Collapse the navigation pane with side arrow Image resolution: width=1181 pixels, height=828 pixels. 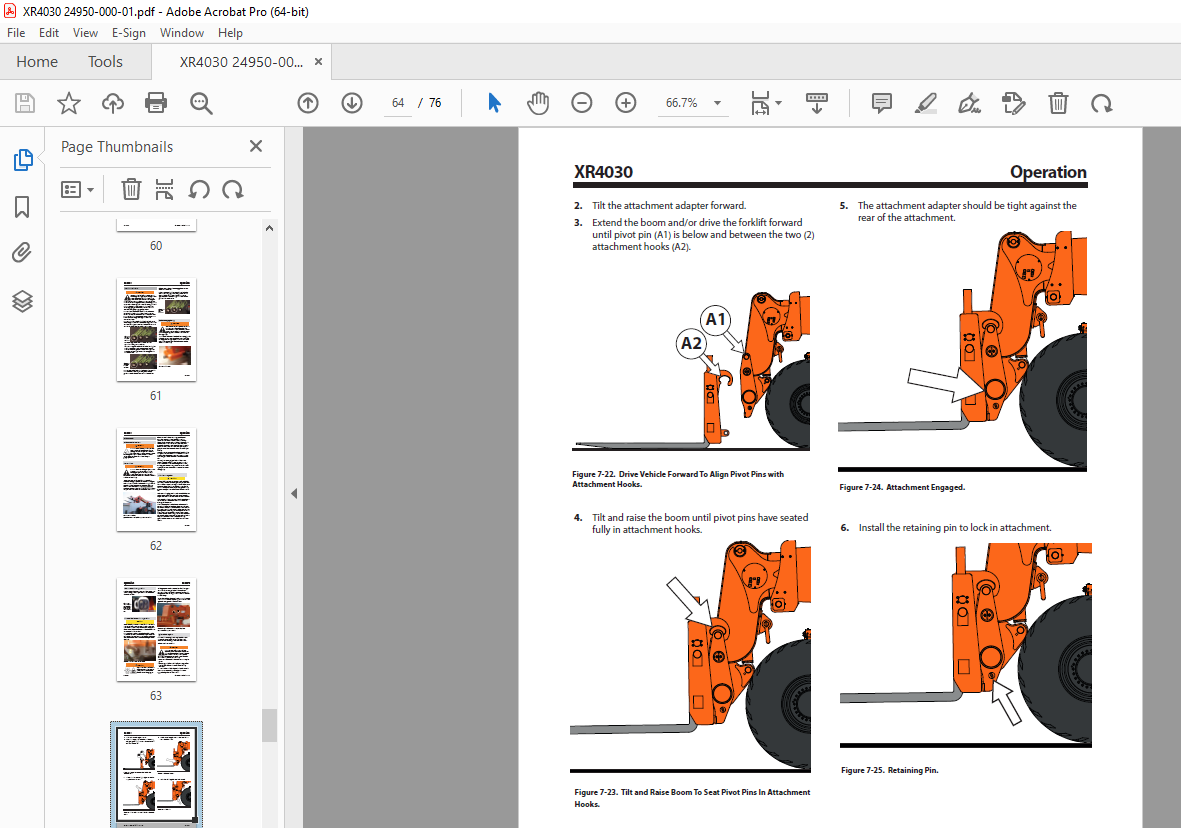tap(294, 493)
